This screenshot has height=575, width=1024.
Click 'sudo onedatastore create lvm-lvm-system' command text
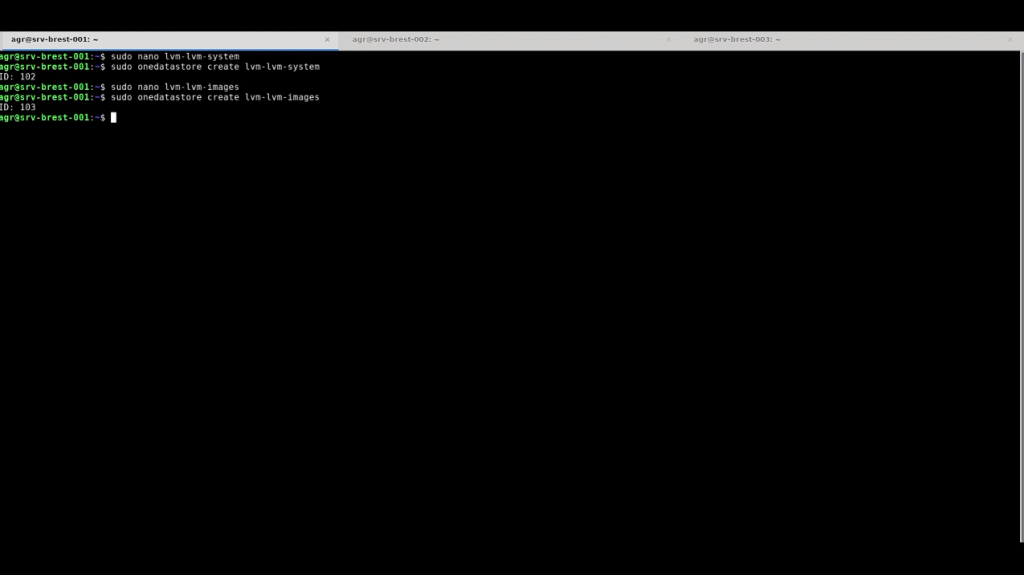[x=215, y=67]
